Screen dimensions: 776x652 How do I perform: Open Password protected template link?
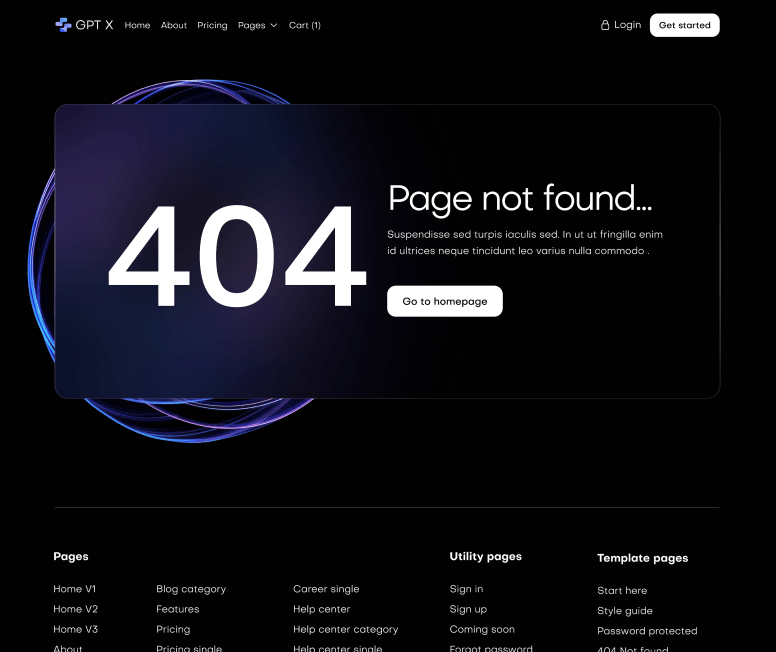pos(647,631)
